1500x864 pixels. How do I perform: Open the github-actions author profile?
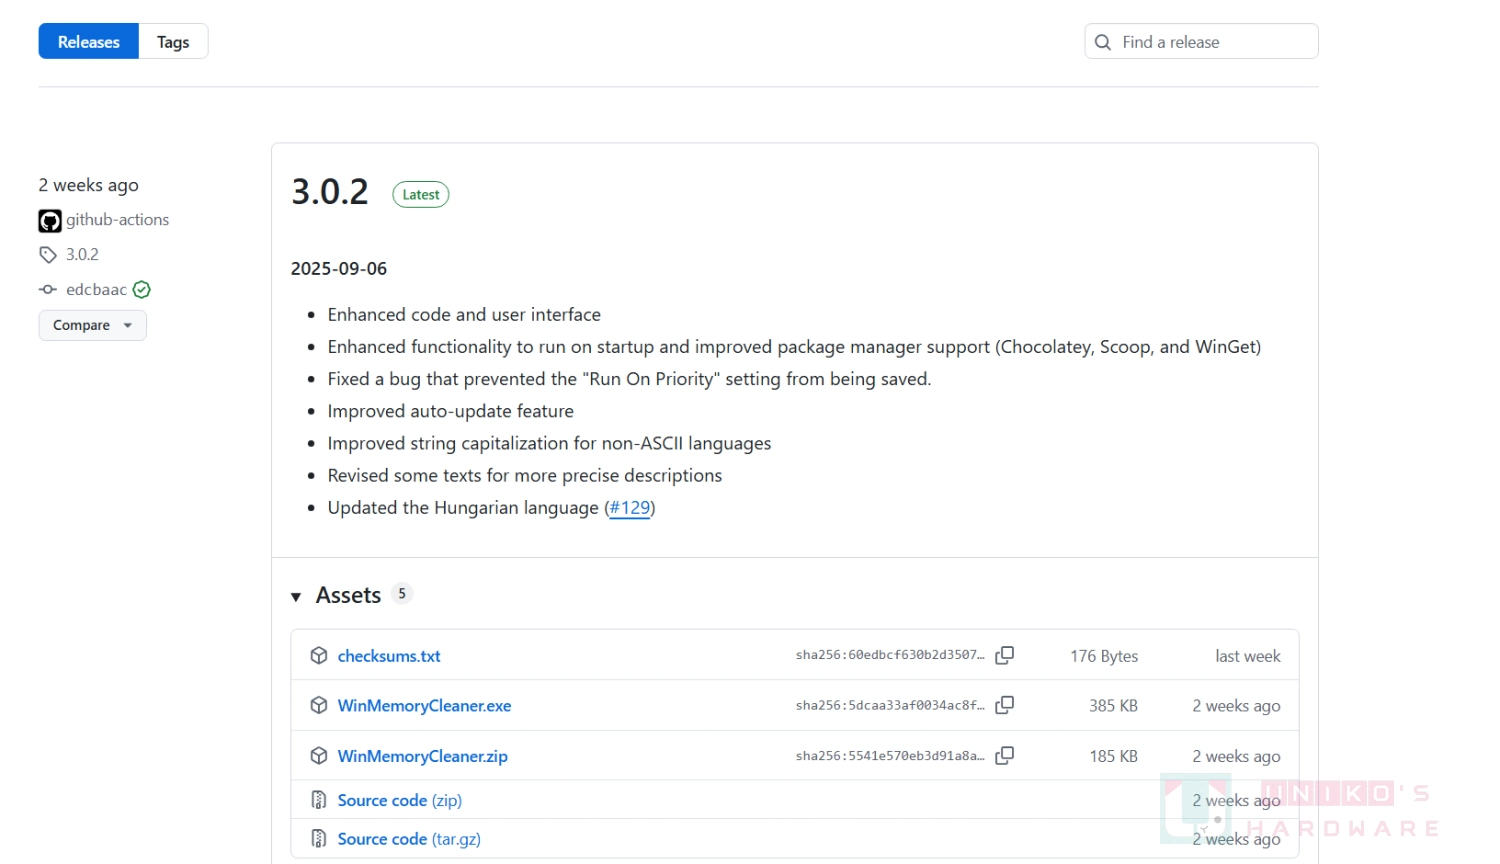117,220
